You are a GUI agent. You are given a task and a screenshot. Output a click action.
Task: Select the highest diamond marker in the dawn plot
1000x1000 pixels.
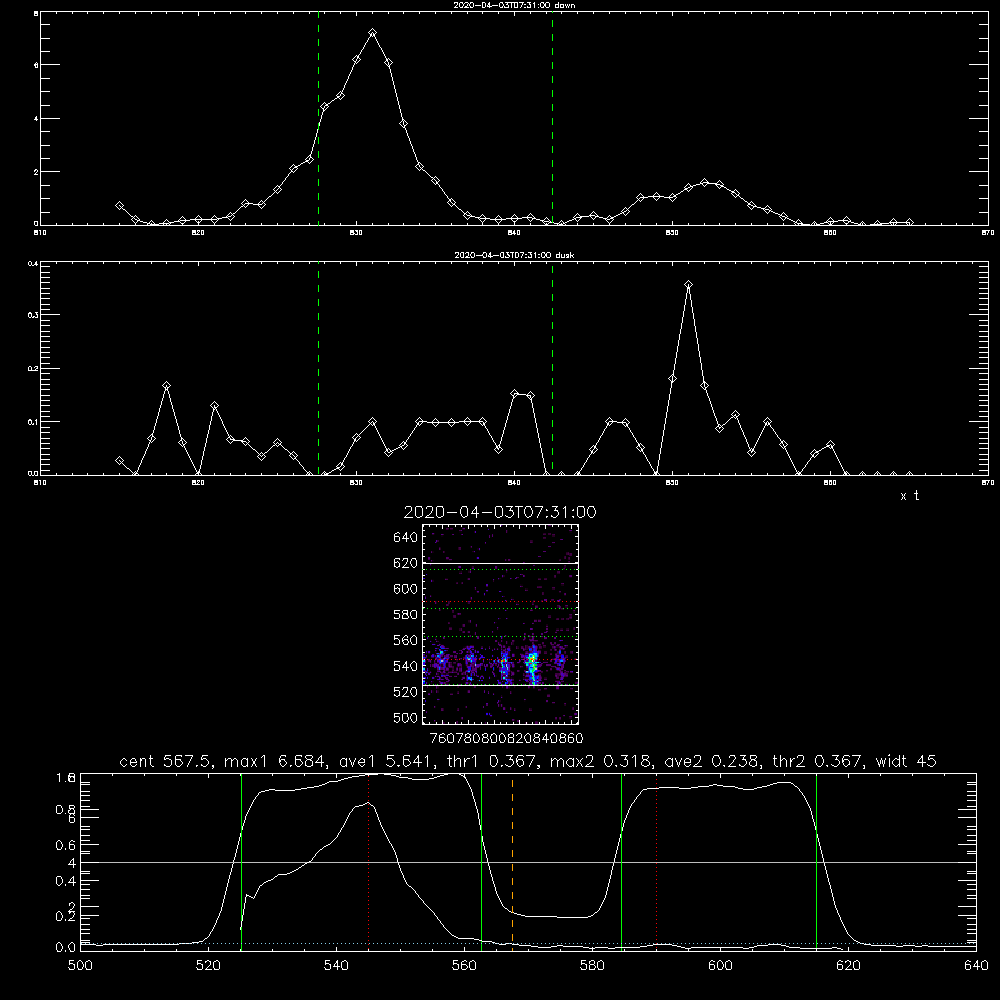point(372,33)
